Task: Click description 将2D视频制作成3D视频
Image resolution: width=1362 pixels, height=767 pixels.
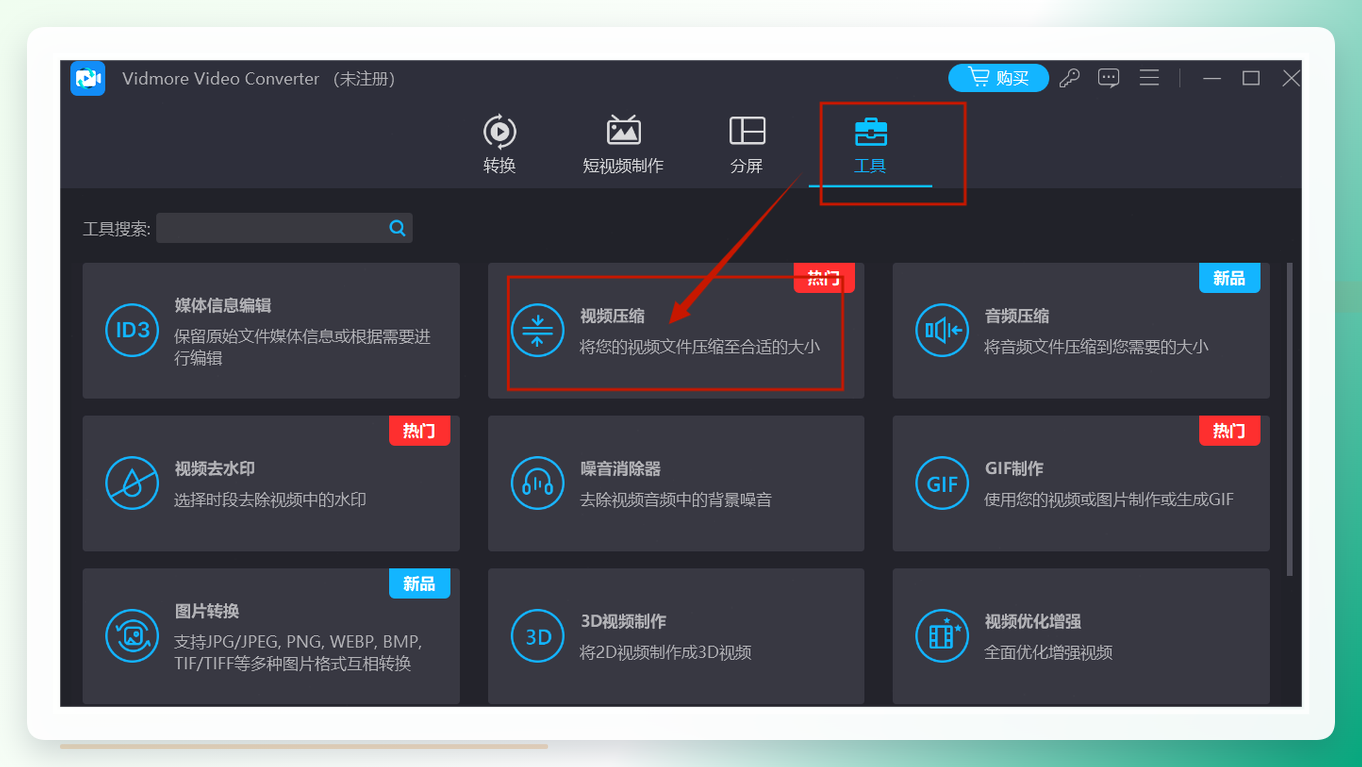Action: [x=665, y=653]
